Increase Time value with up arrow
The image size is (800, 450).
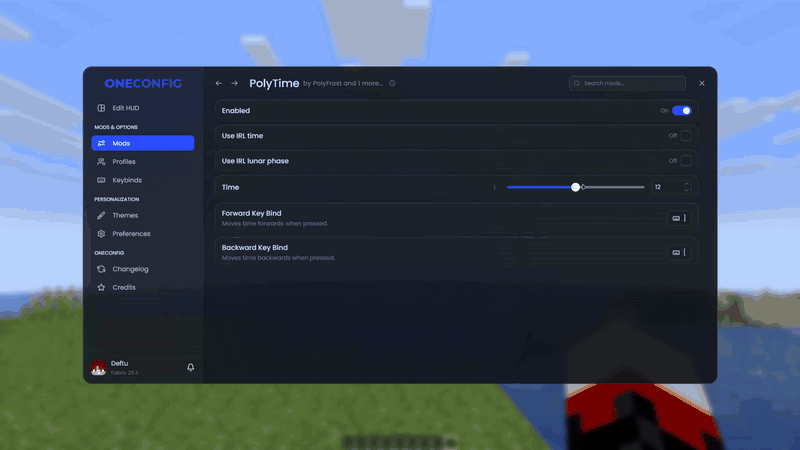(x=686, y=184)
